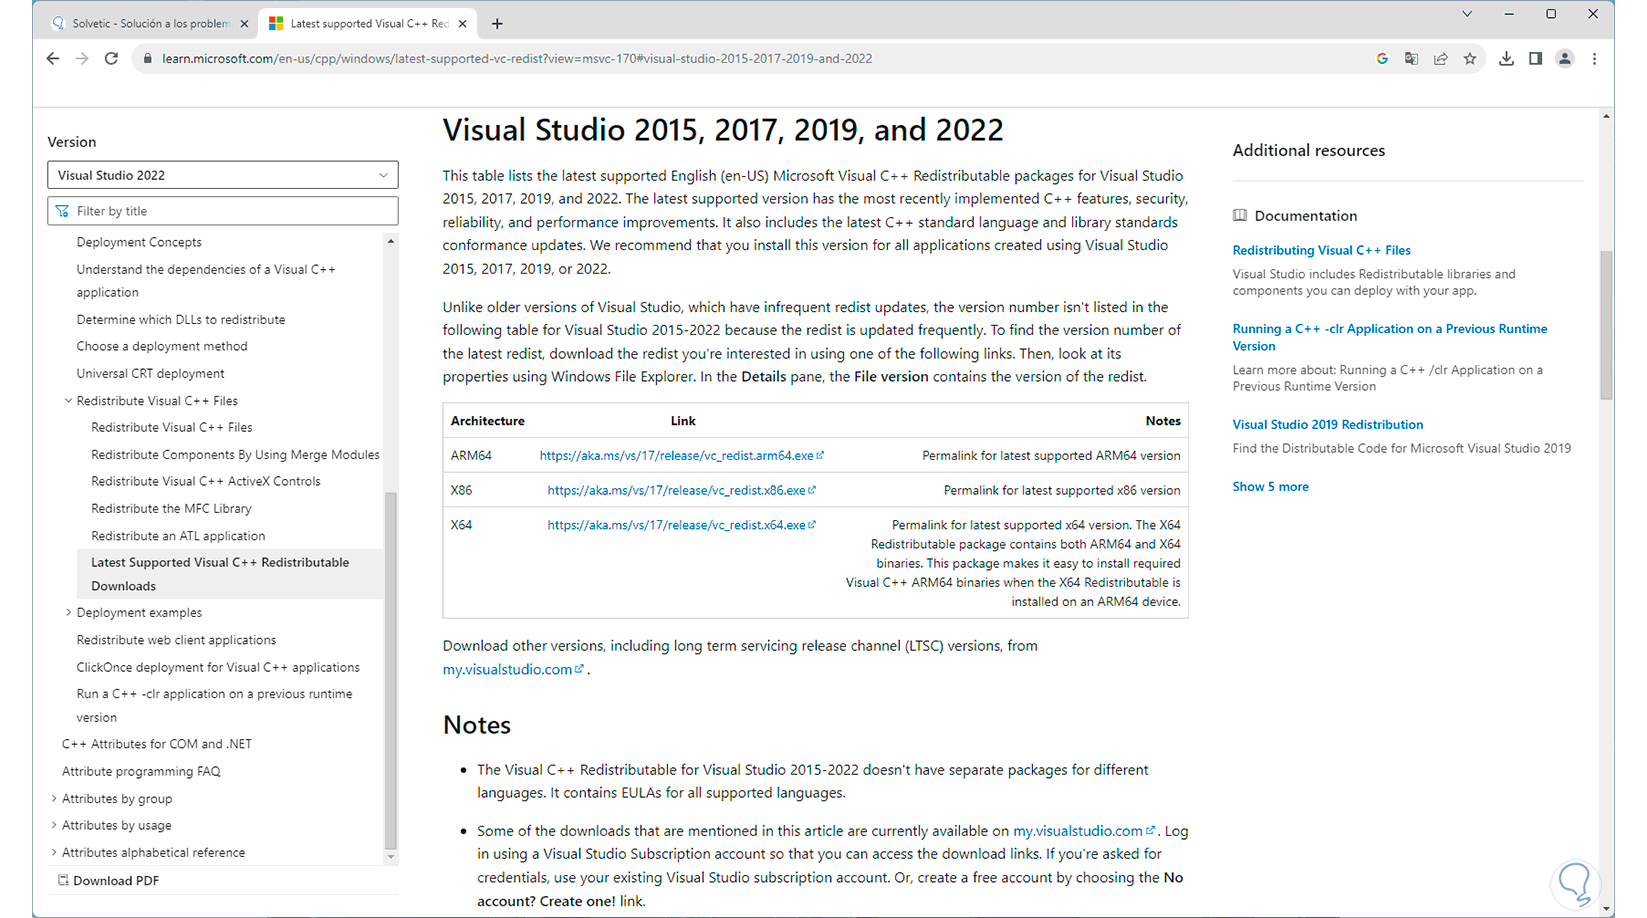Viewport: 1647px width, 918px height.
Task: Reload the current page
Action: (x=111, y=59)
